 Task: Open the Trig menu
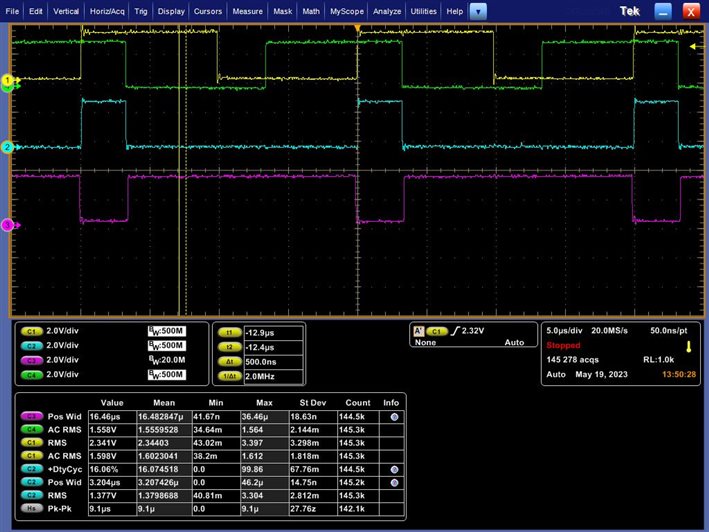140,11
